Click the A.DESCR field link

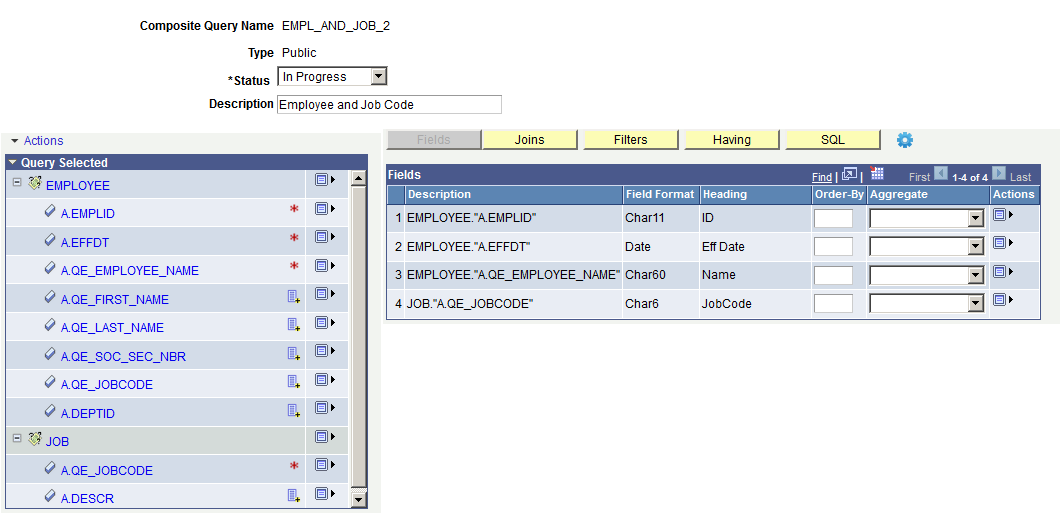(x=87, y=499)
